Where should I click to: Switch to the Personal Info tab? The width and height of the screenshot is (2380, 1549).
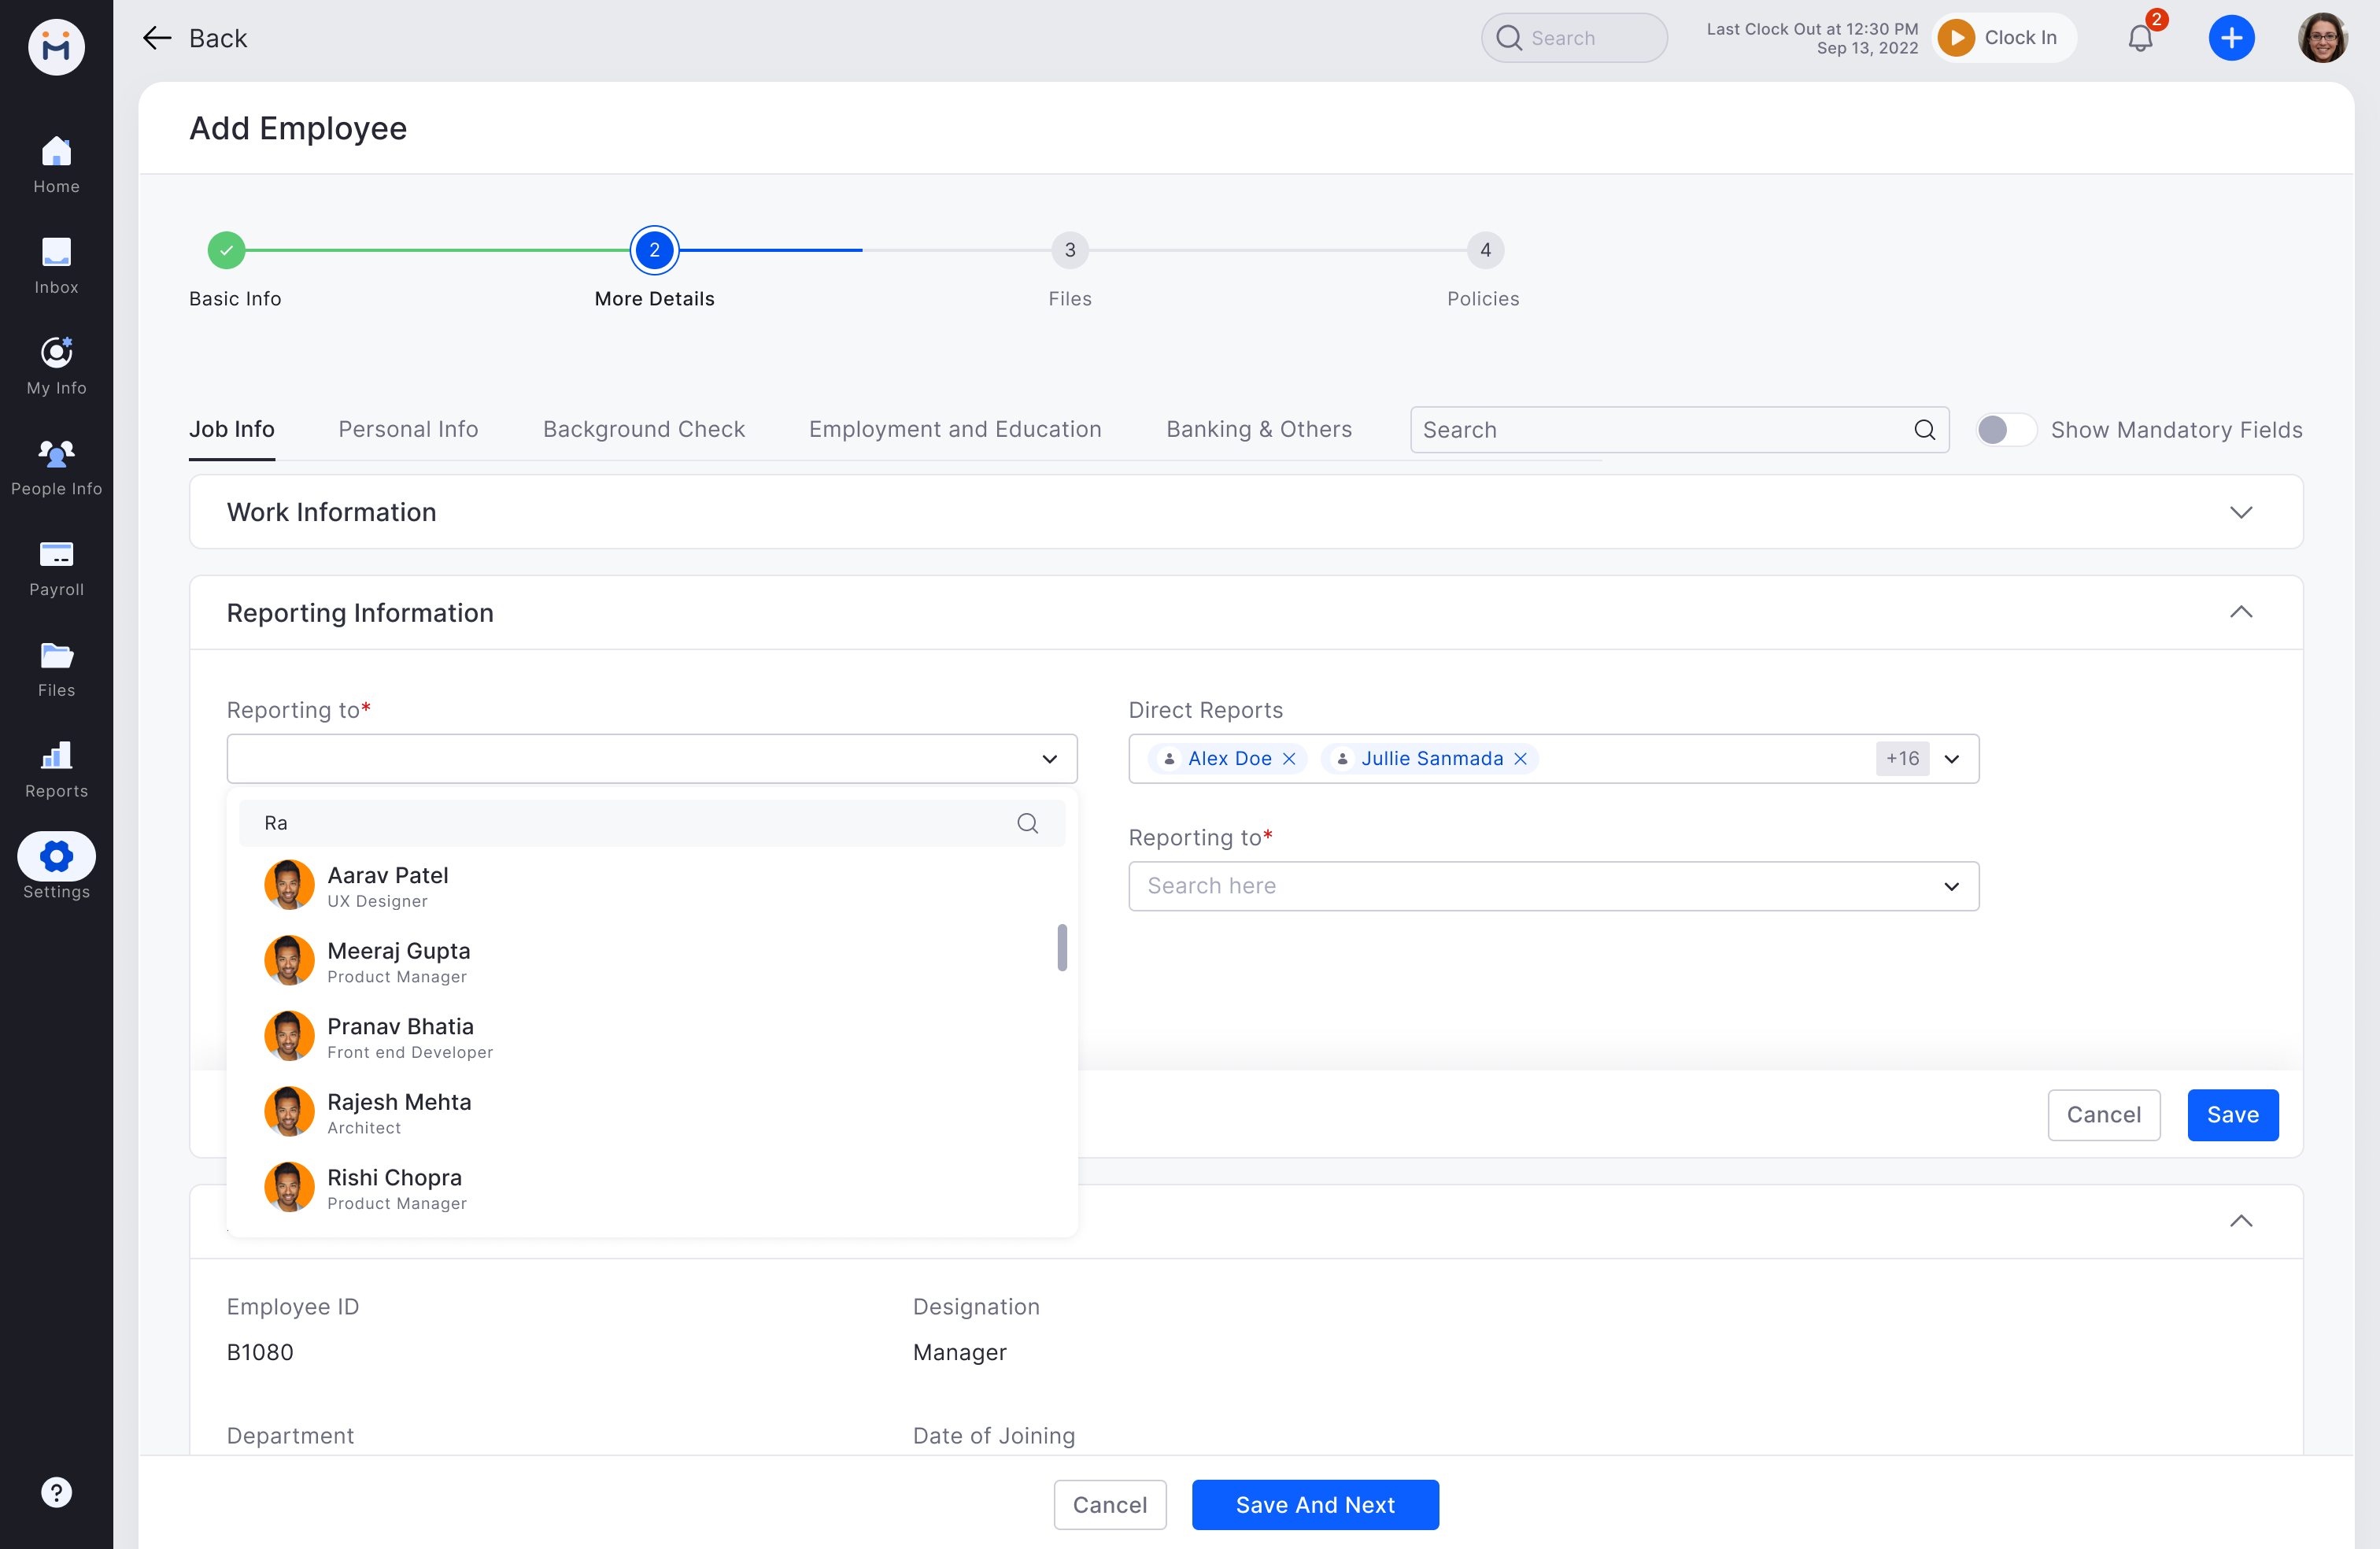pyautogui.click(x=408, y=430)
